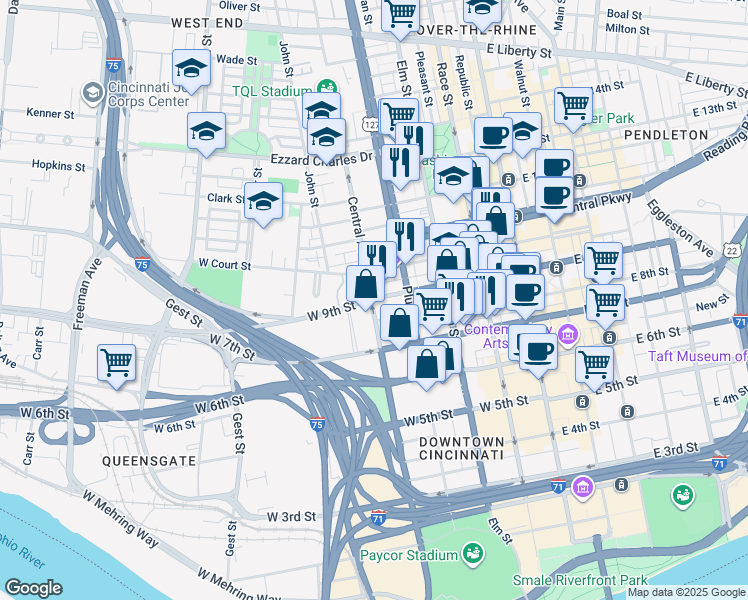The width and height of the screenshot is (748, 600).
Task: Select the Paycor Stadium green pin icon
Action: (x=474, y=555)
